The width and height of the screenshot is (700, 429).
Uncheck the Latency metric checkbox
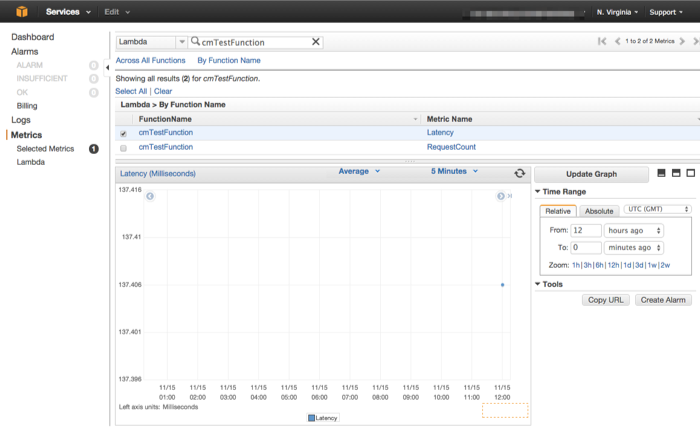click(x=123, y=133)
